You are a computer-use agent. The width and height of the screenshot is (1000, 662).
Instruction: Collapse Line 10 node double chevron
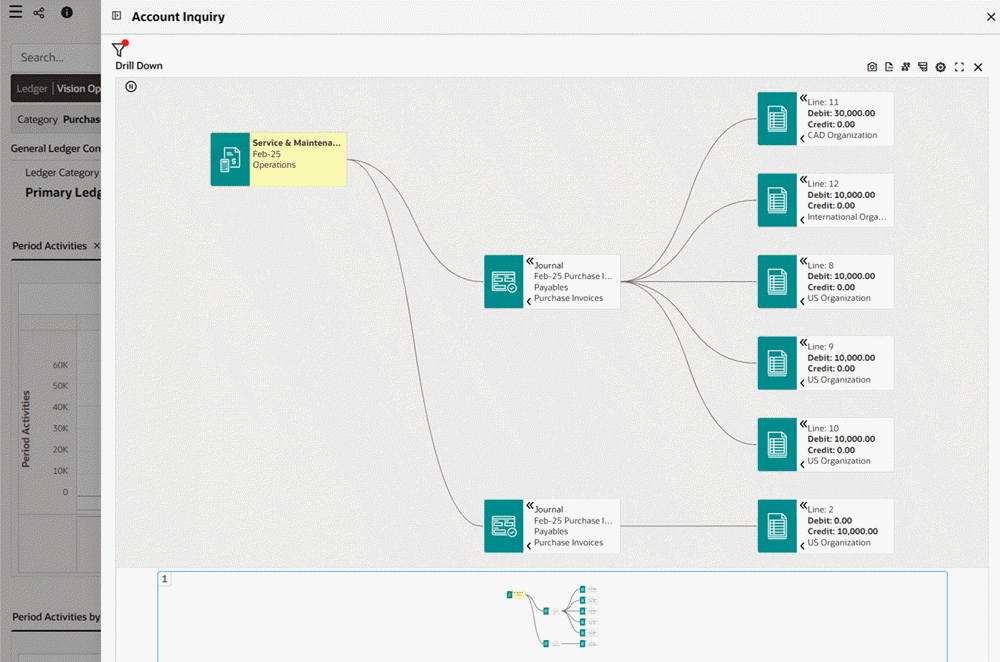click(x=804, y=424)
